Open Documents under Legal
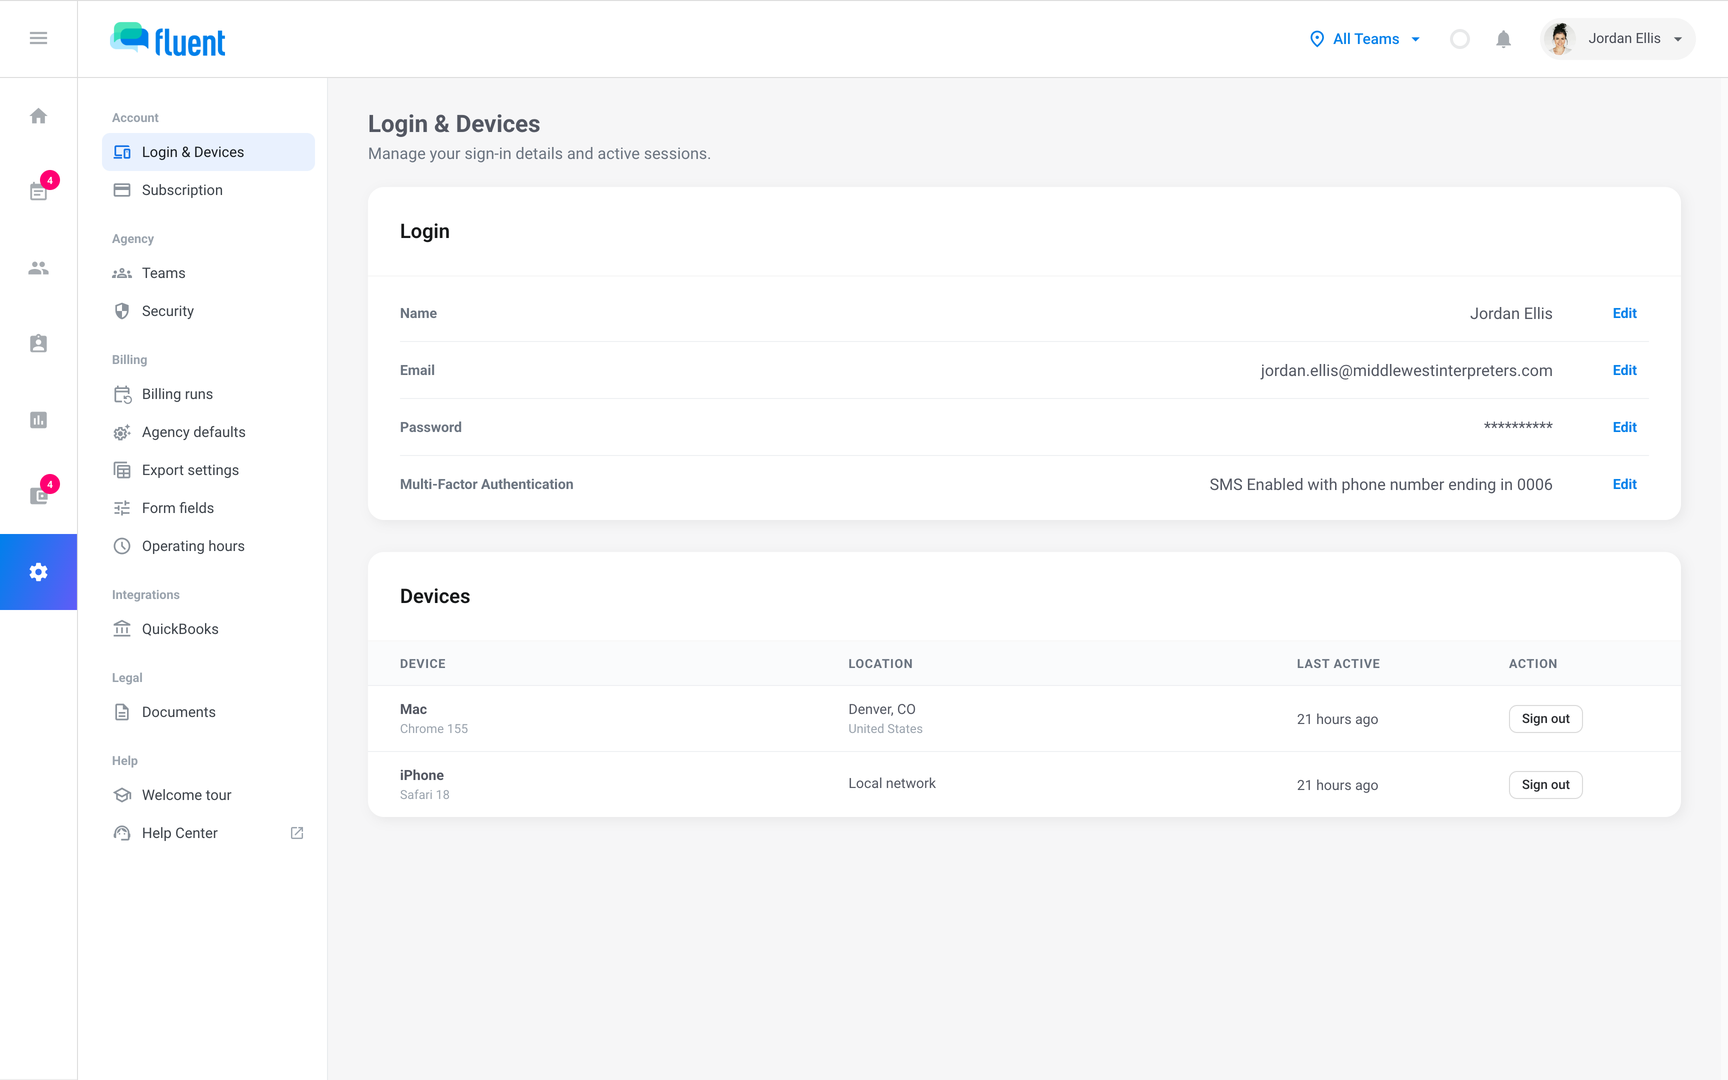1728x1080 pixels. point(208,712)
